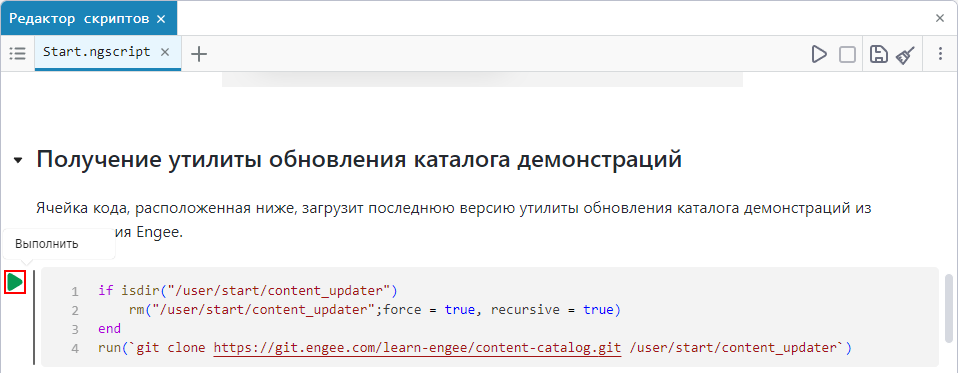The height and width of the screenshot is (373, 958).
Task: Open the script outline list icon
Action: (x=18, y=54)
